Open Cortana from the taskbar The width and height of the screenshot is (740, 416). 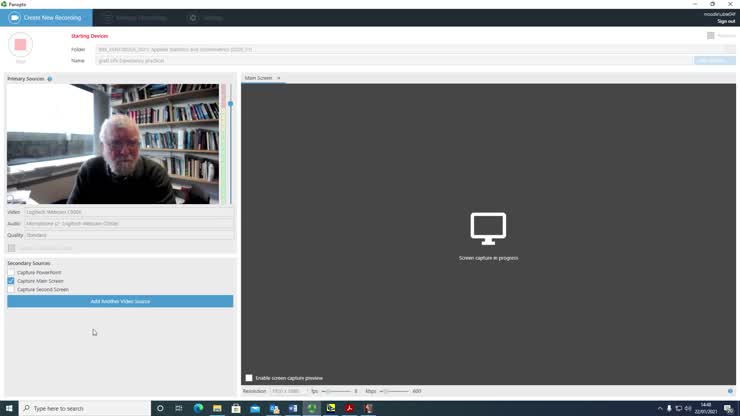(x=160, y=408)
